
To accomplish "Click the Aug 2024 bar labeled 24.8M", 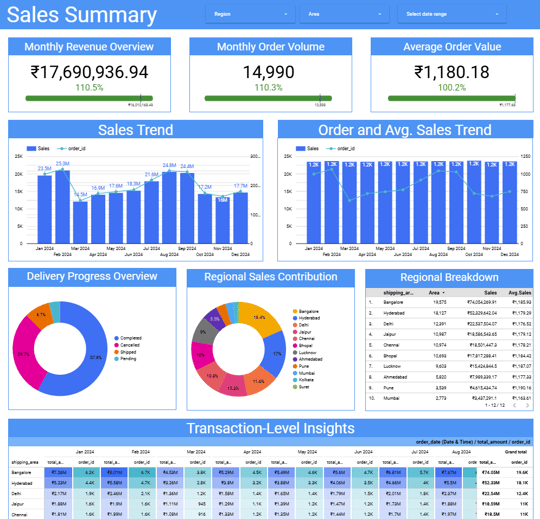I will coord(169,207).
